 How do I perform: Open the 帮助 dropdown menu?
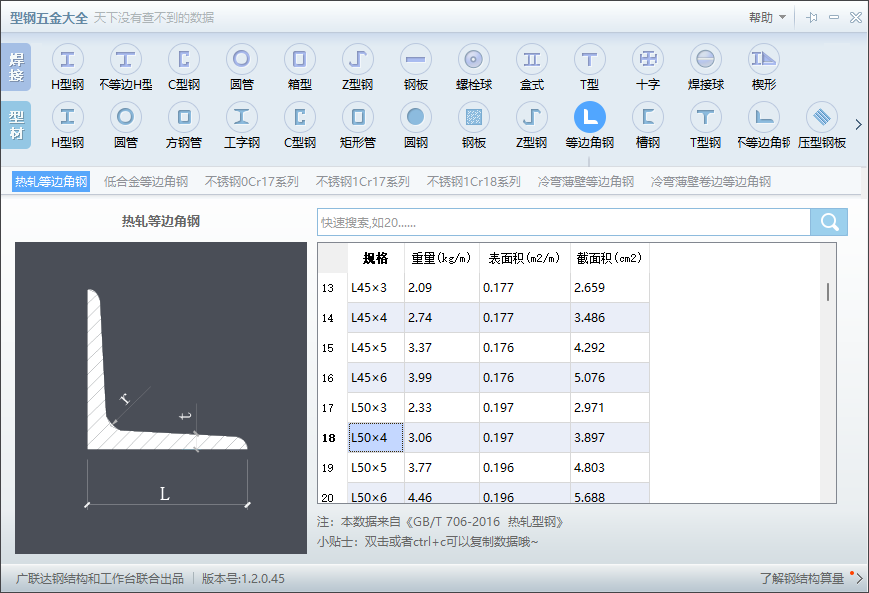(768, 18)
